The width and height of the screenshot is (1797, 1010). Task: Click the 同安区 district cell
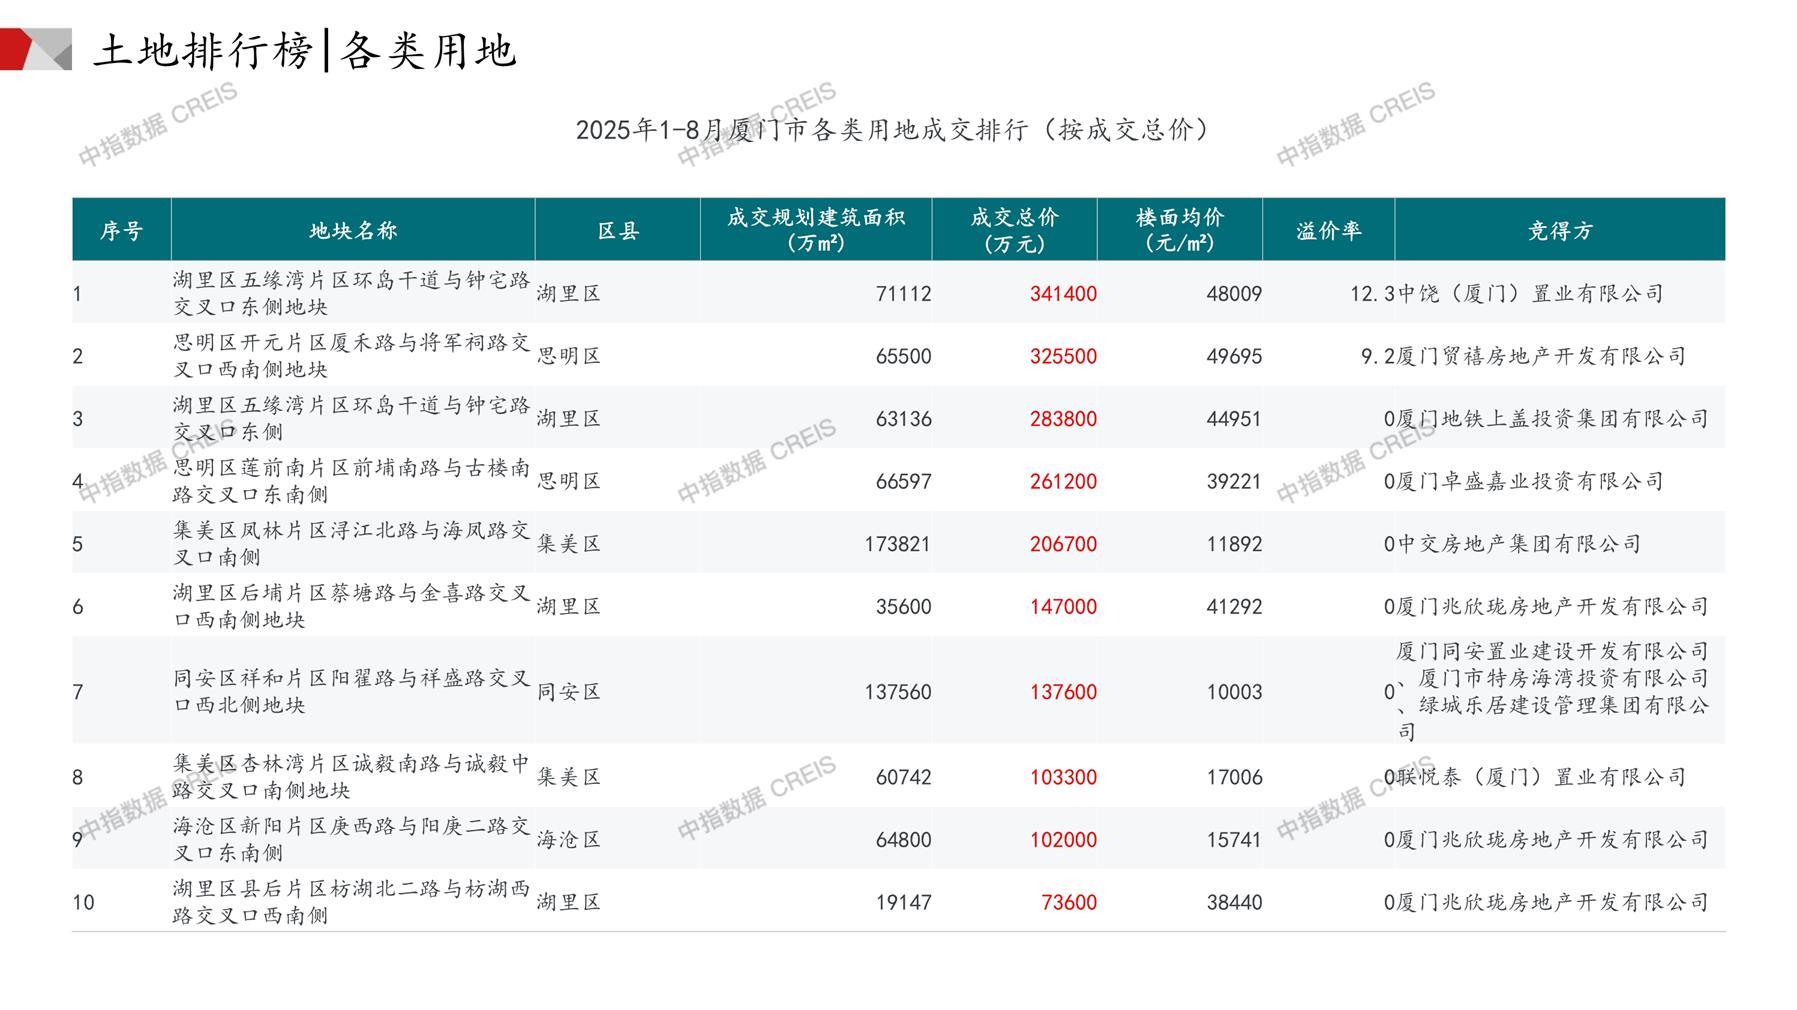[569, 692]
